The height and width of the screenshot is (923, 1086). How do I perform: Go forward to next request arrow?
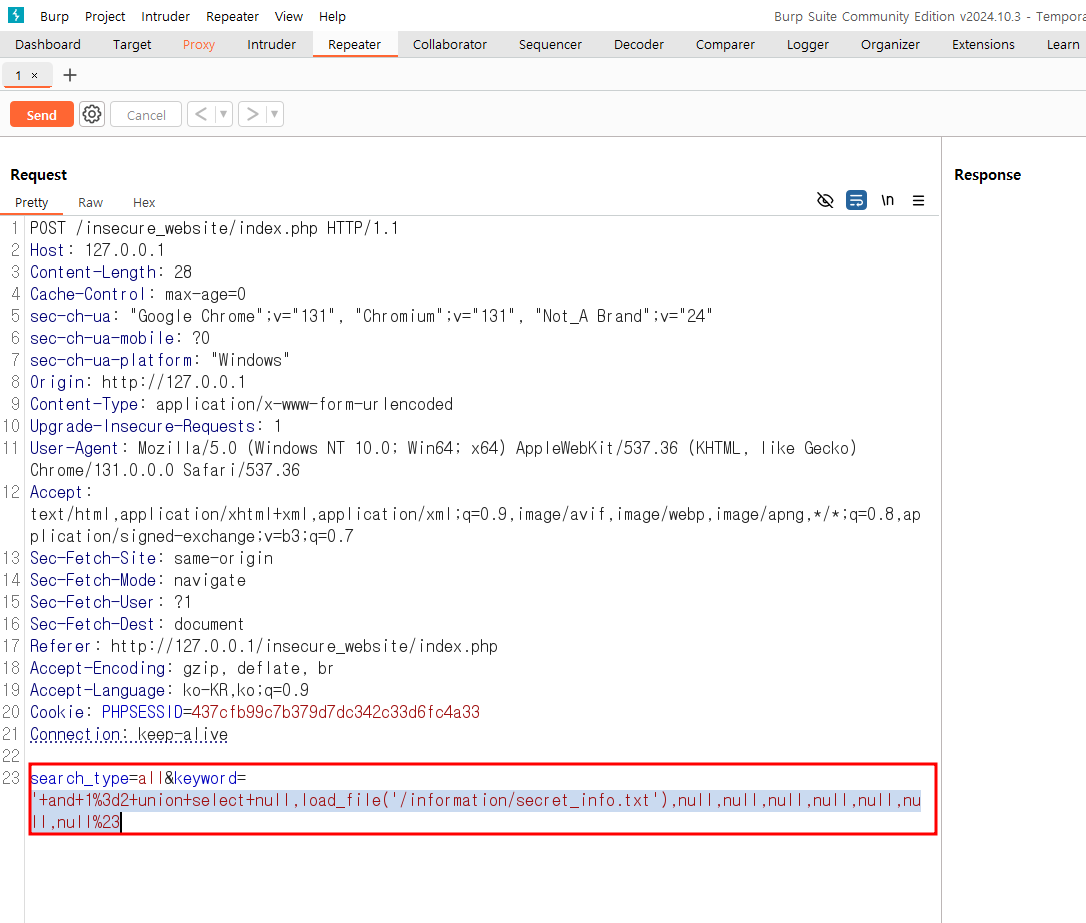(x=253, y=114)
